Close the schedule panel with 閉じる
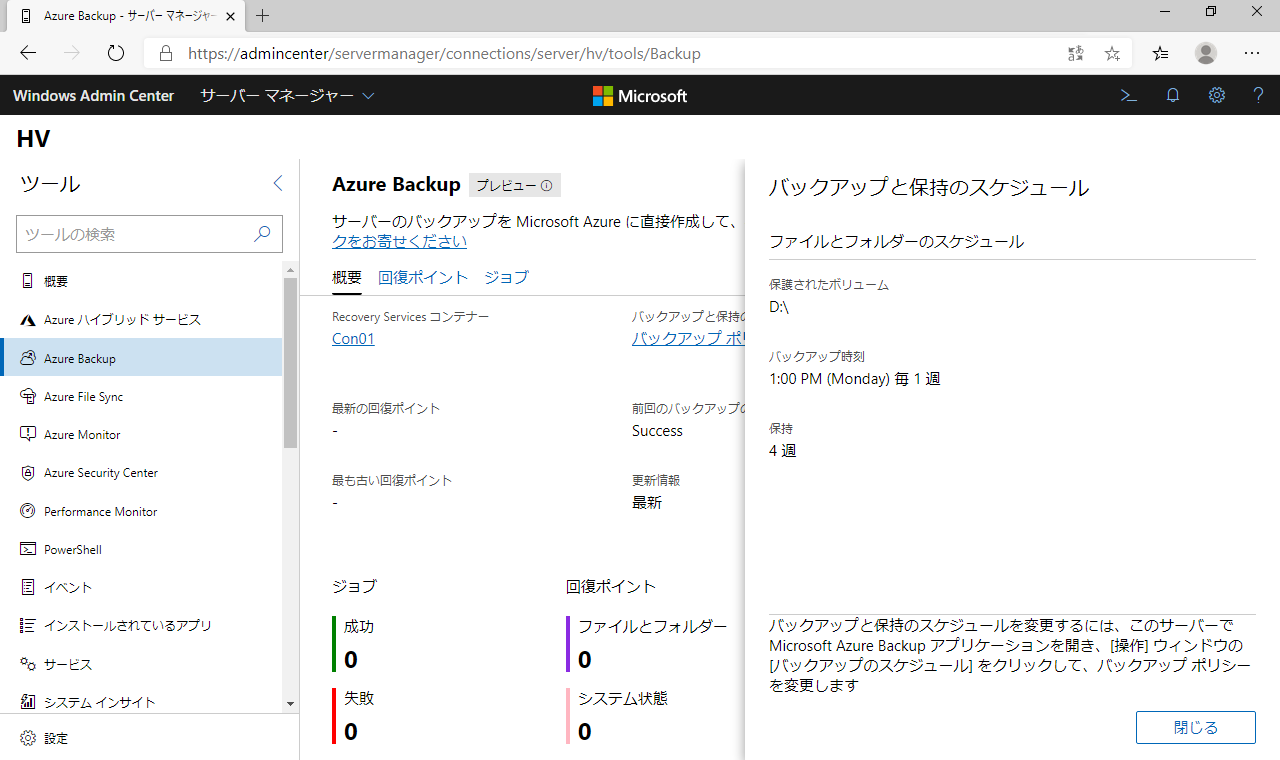Screen dimensions: 1280x760 click(x=1195, y=728)
